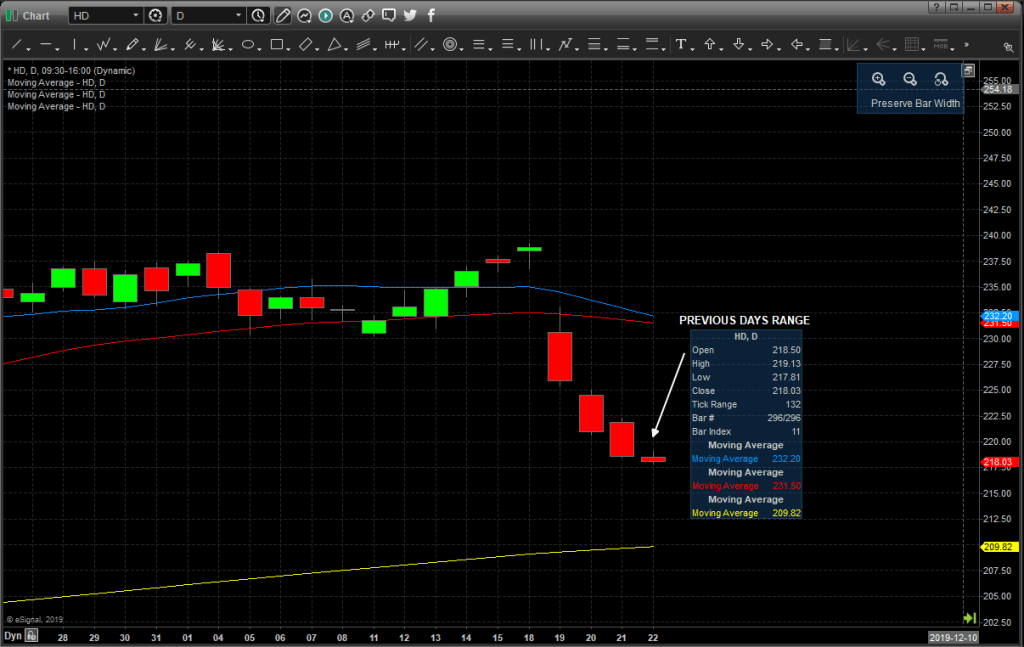Viewport: 1024px width, 647px height.
Task: Select the trend line drawing tool
Action: pos(17,45)
